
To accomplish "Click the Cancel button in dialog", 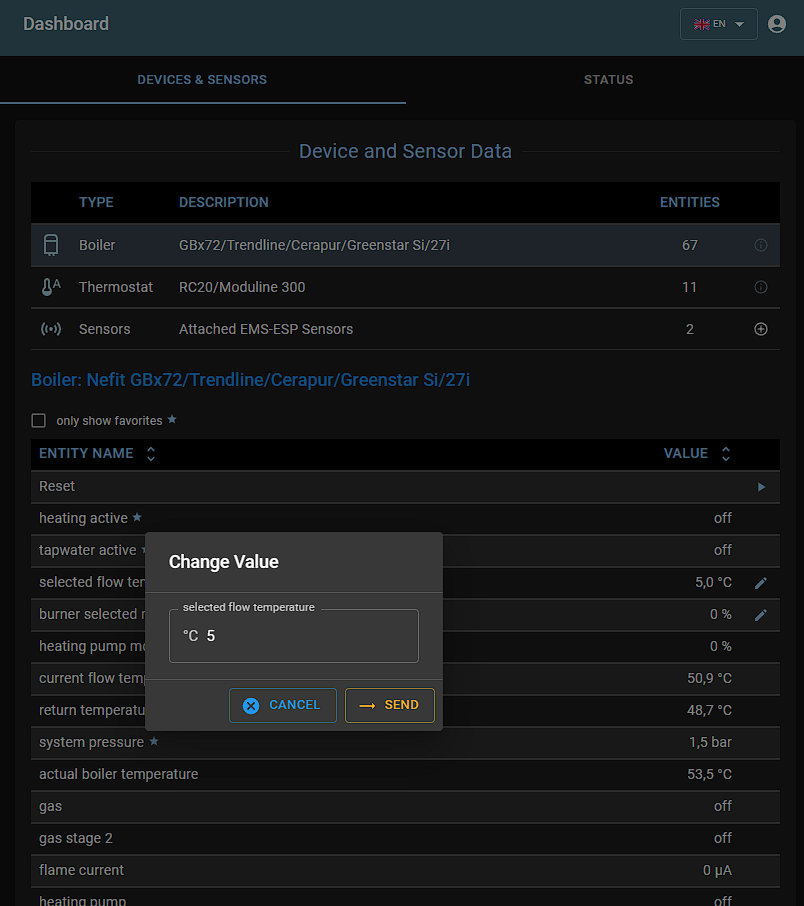I will (283, 705).
